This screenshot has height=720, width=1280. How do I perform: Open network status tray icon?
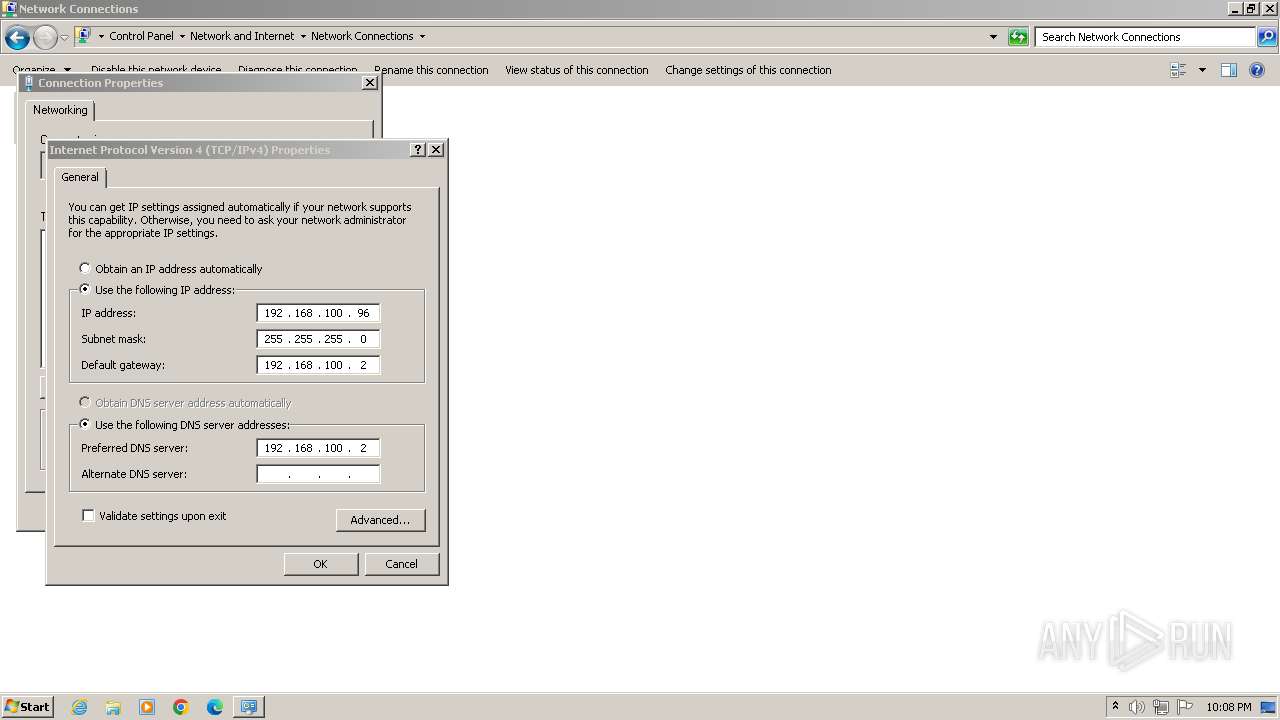pos(1161,707)
